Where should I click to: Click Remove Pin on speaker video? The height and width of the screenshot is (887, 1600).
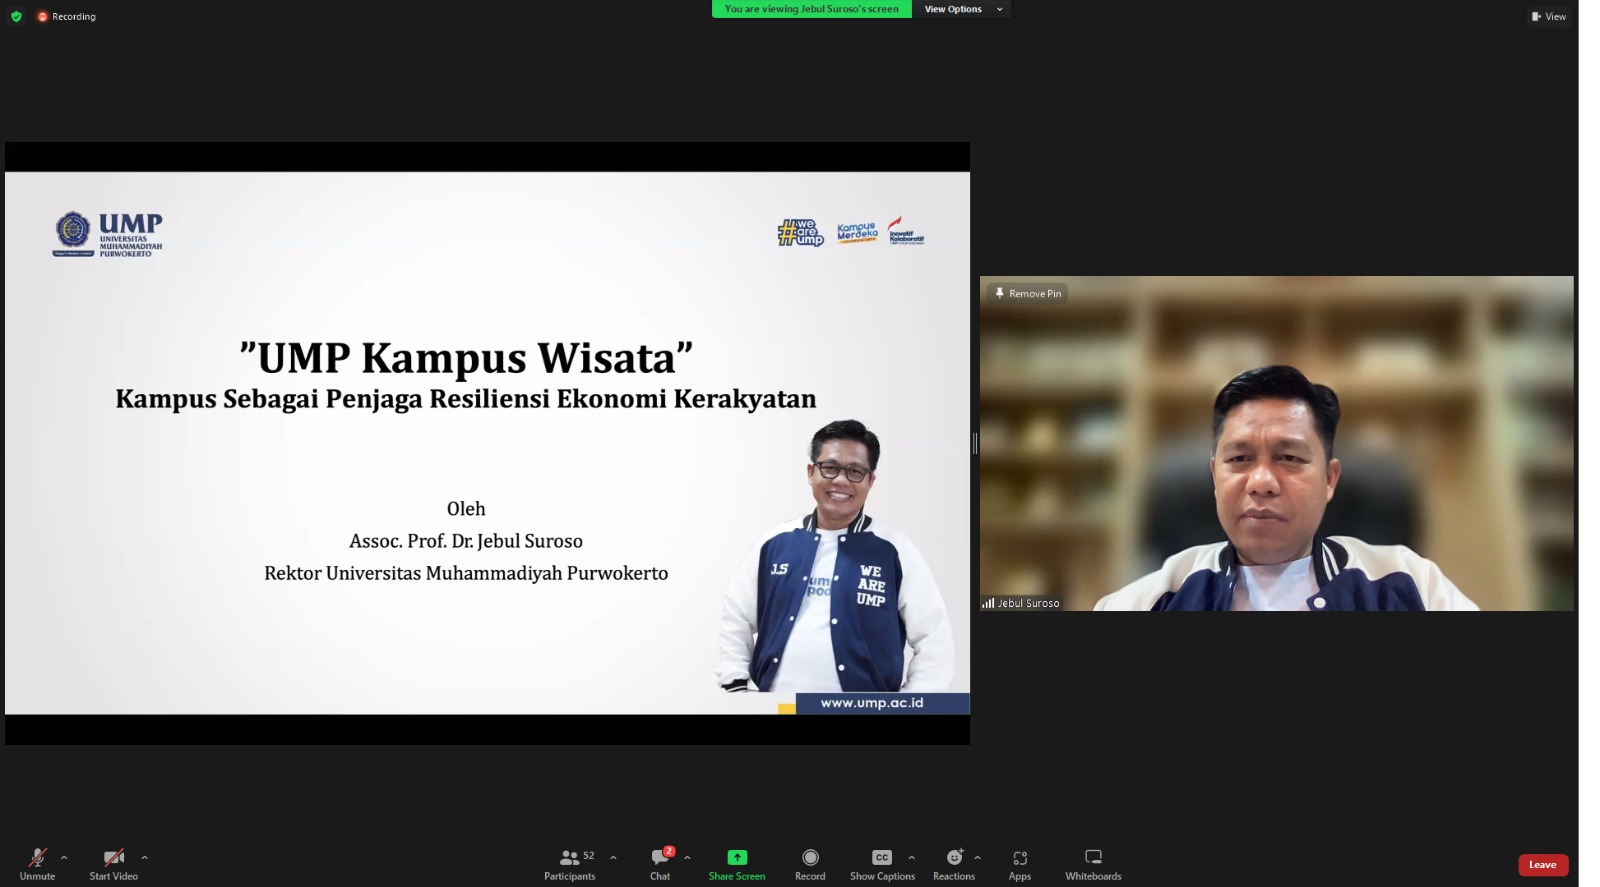tap(1028, 293)
